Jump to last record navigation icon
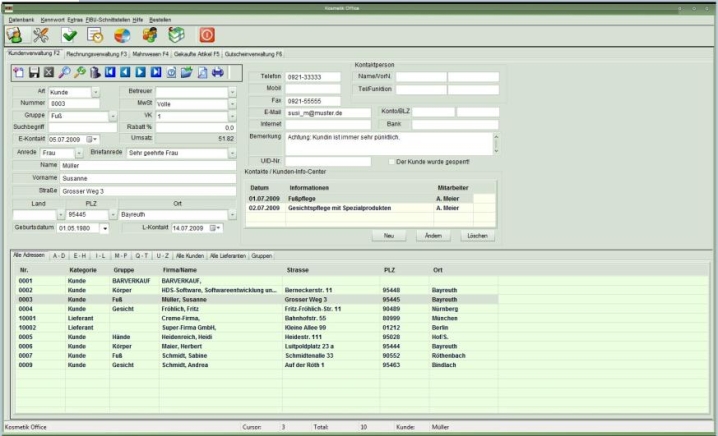The height and width of the screenshot is (436, 718). (x=157, y=72)
